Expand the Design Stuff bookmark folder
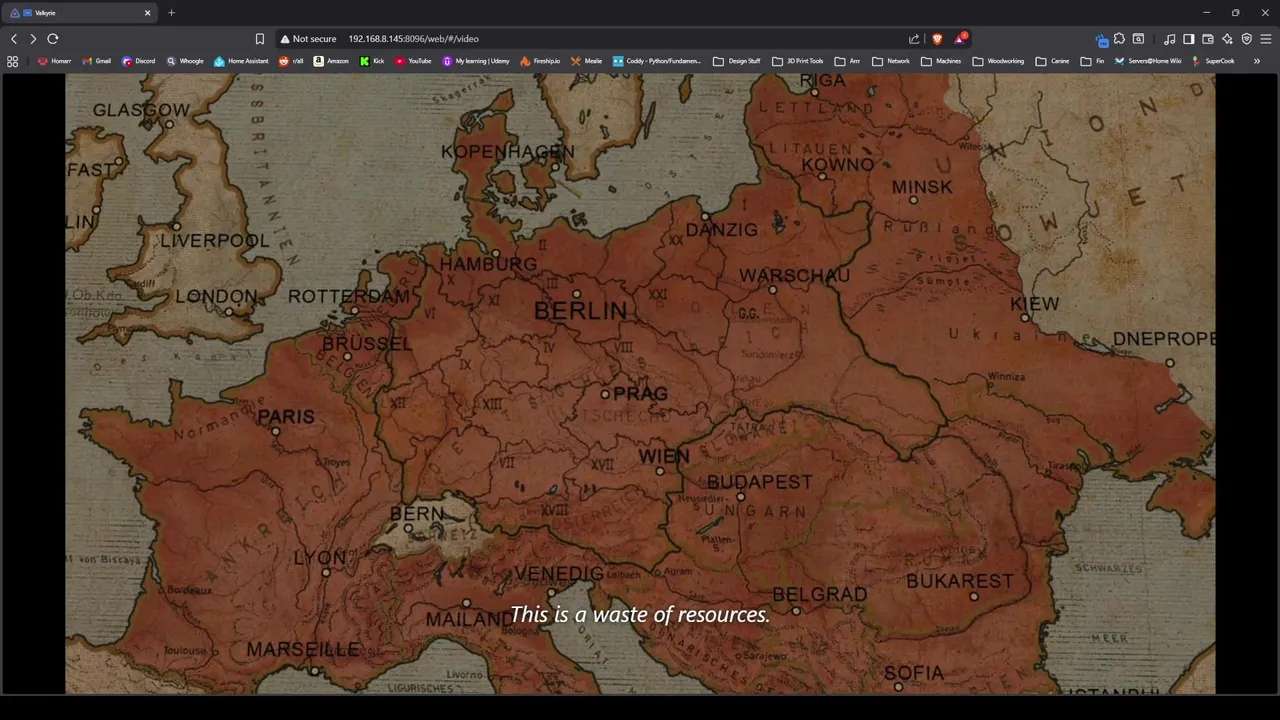 (737, 61)
